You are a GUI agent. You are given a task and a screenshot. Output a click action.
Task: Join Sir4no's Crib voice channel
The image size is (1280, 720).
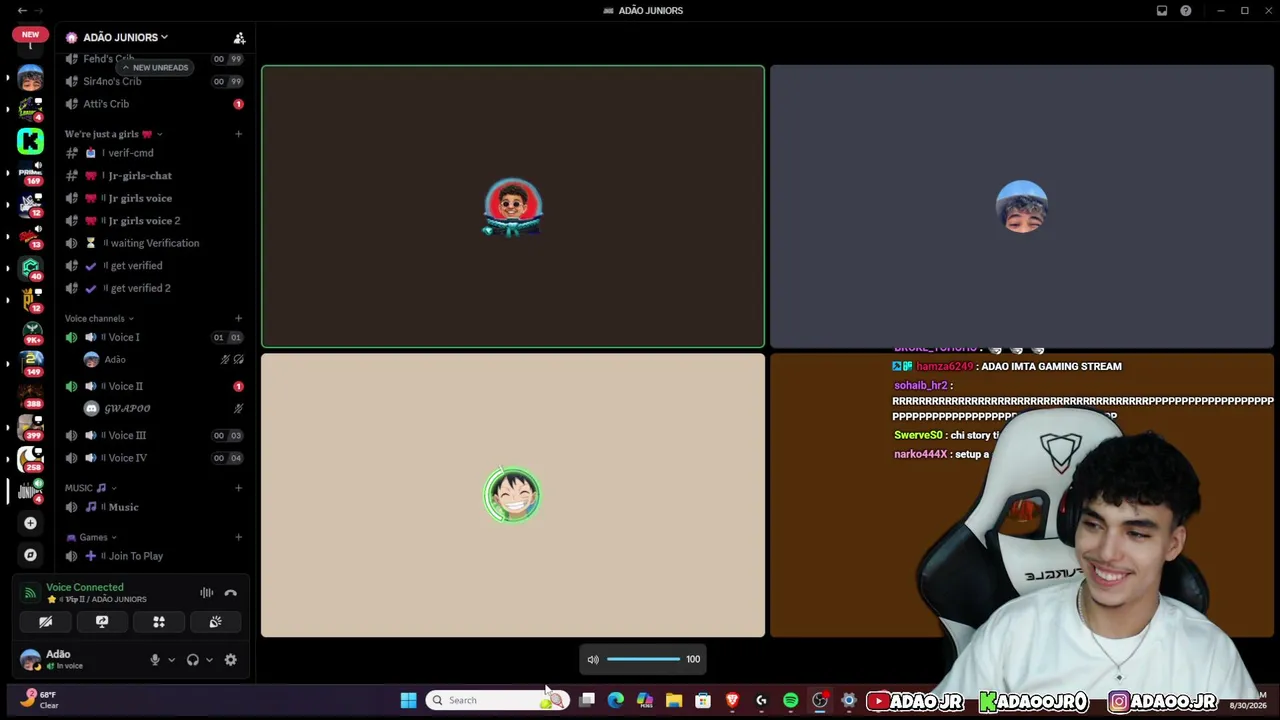pos(154,81)
